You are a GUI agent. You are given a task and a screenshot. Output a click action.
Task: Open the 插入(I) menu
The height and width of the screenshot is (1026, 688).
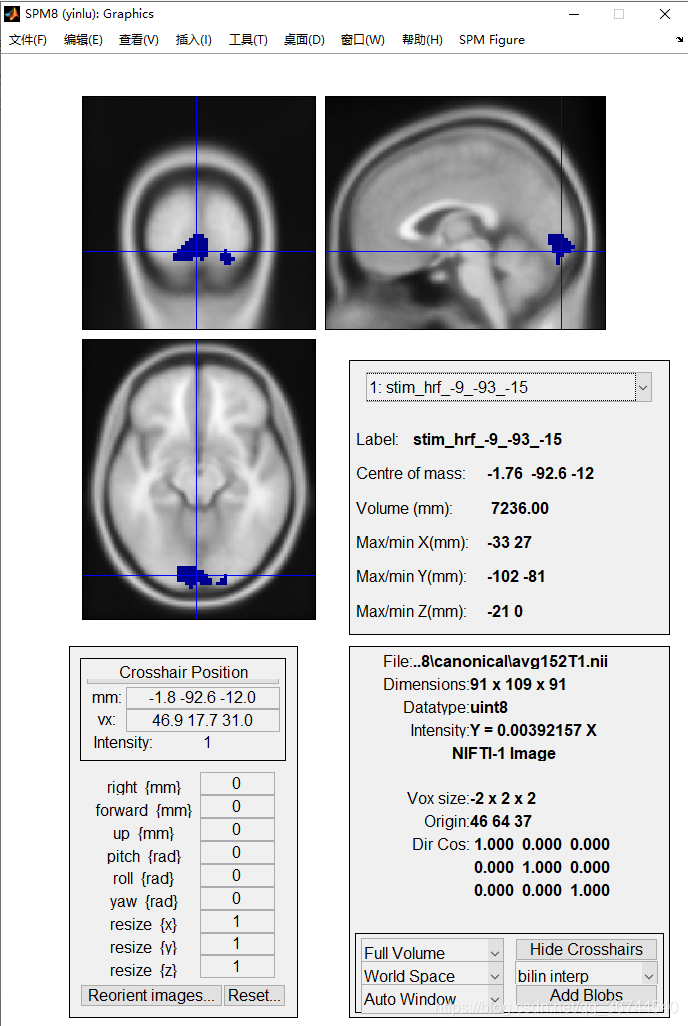point(194,40)
